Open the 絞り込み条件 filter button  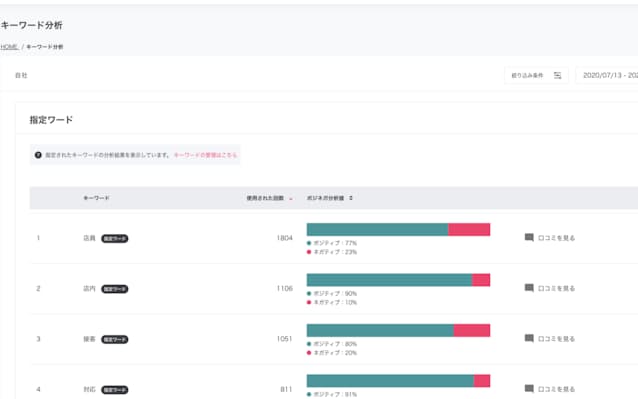536,75
